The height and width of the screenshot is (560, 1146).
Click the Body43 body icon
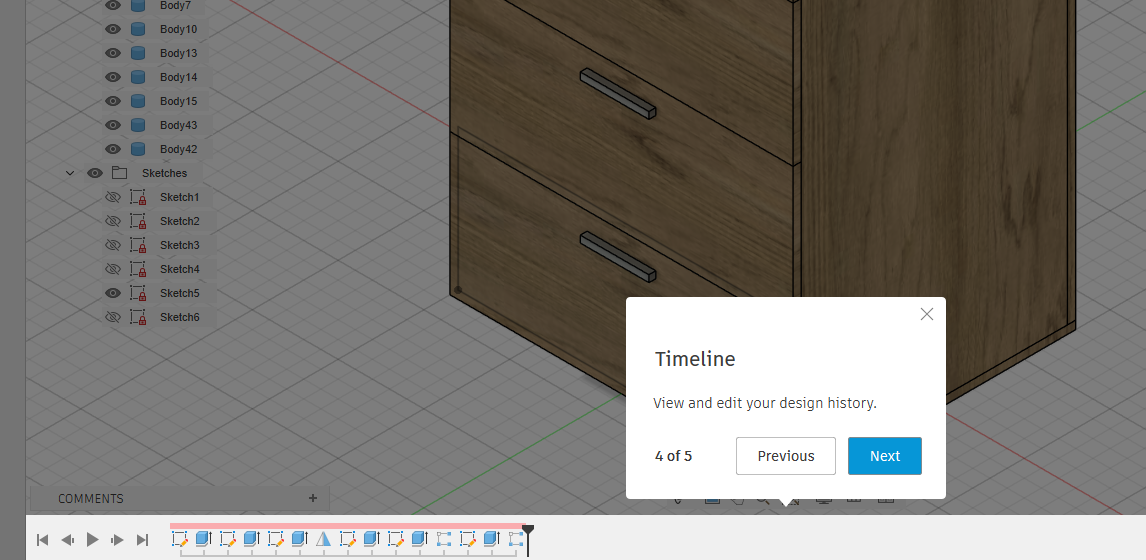tap(138, 125)
